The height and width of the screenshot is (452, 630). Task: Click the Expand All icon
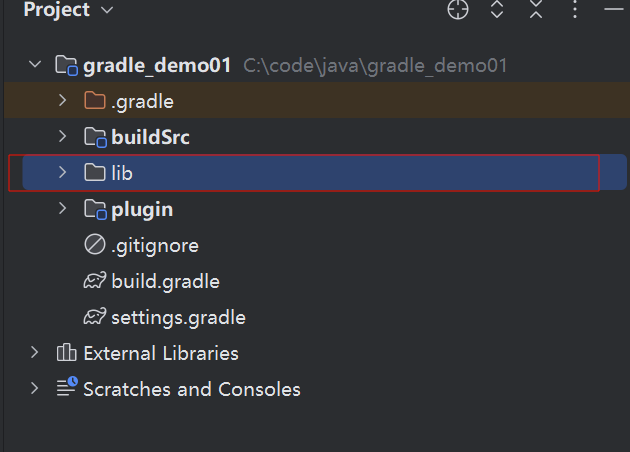497,9
